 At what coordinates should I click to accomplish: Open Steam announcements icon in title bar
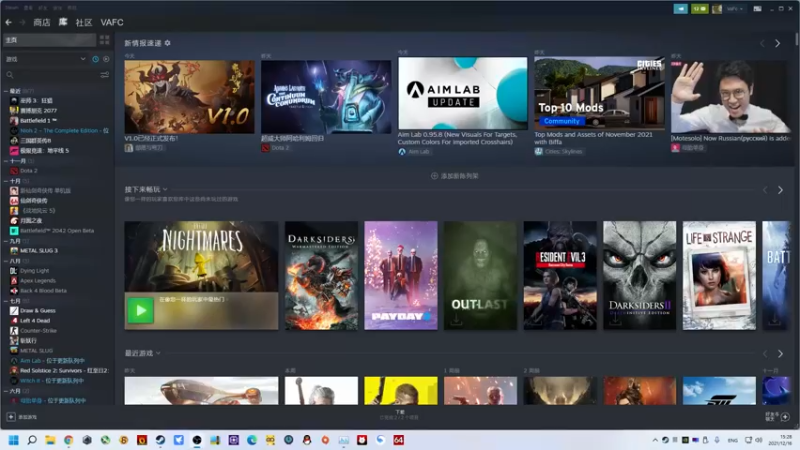pyautogui.click(x=681, y=9)
